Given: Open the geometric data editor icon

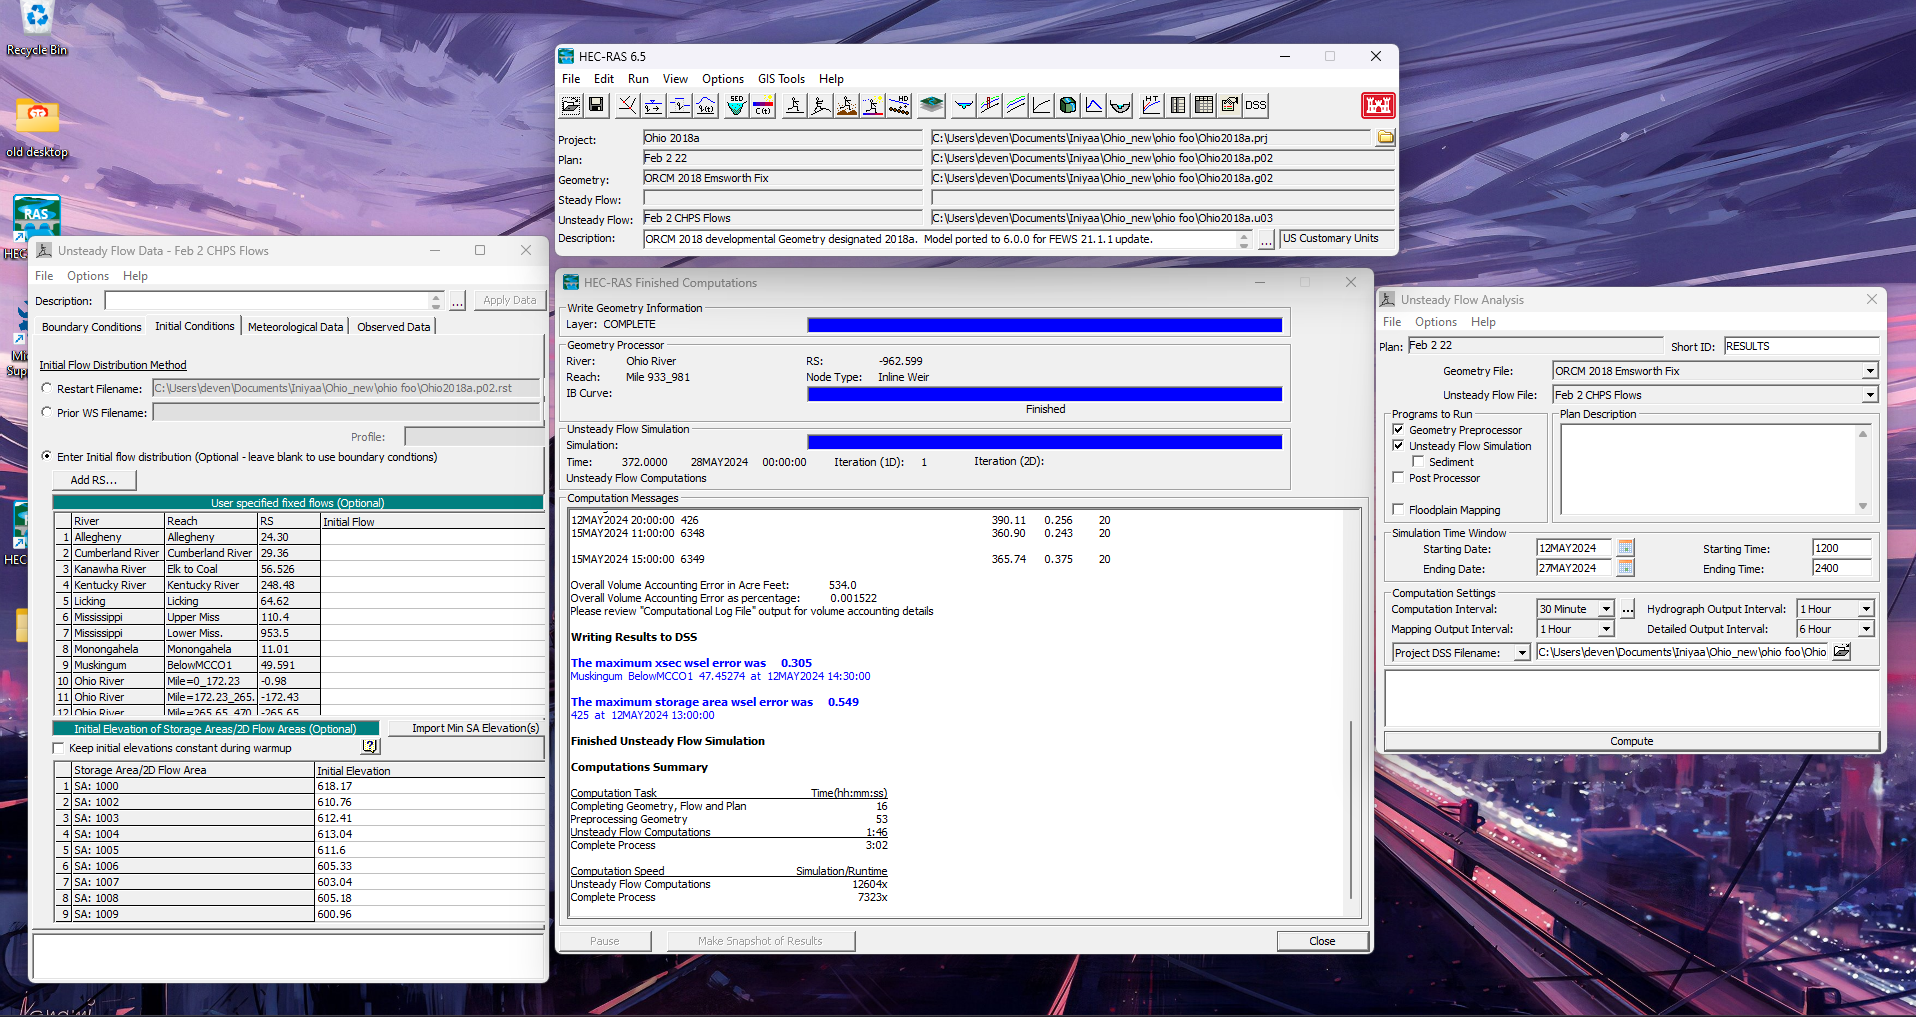Looking at the screenshot, I should [627, 105].
